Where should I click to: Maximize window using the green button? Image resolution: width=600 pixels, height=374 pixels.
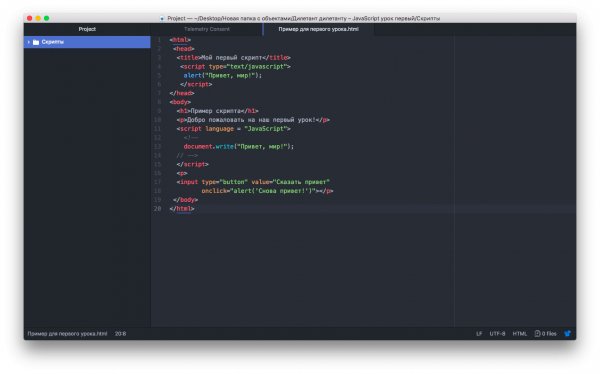47,18
